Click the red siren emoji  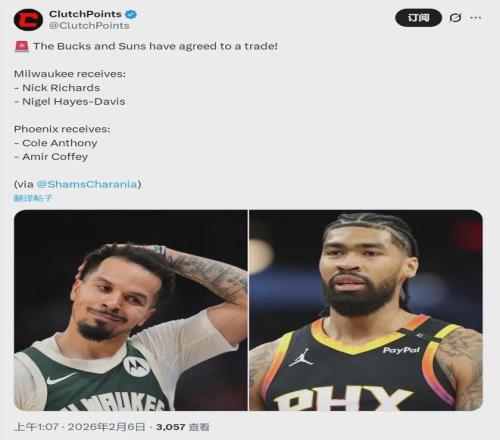22,46
